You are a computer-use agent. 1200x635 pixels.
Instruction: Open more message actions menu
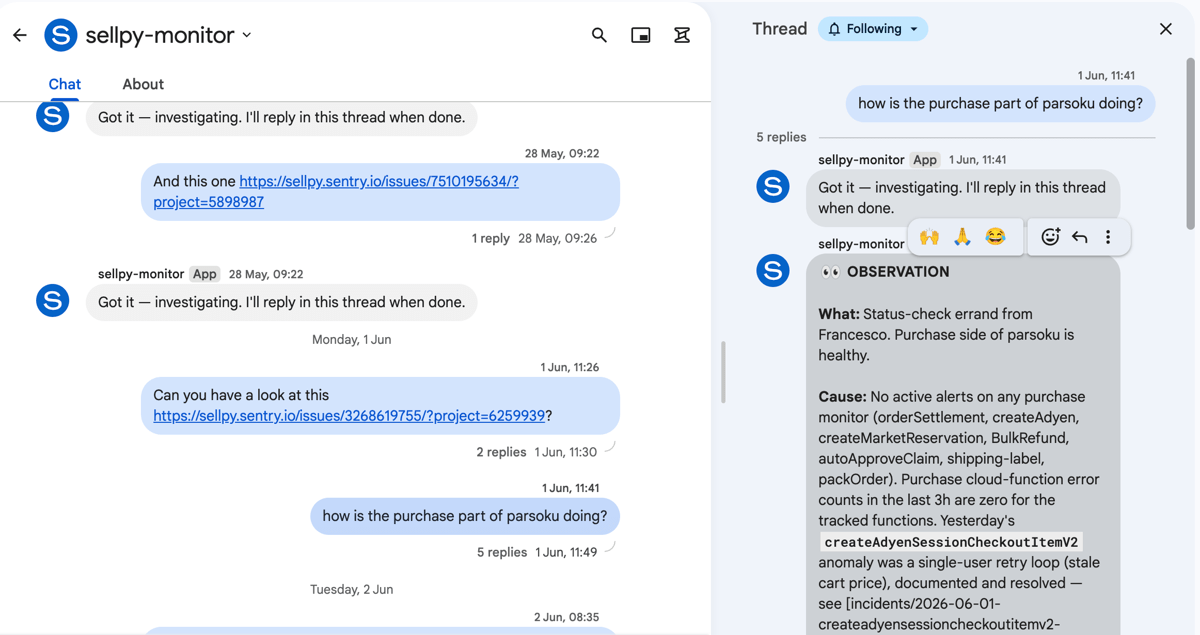[1108, 237]
